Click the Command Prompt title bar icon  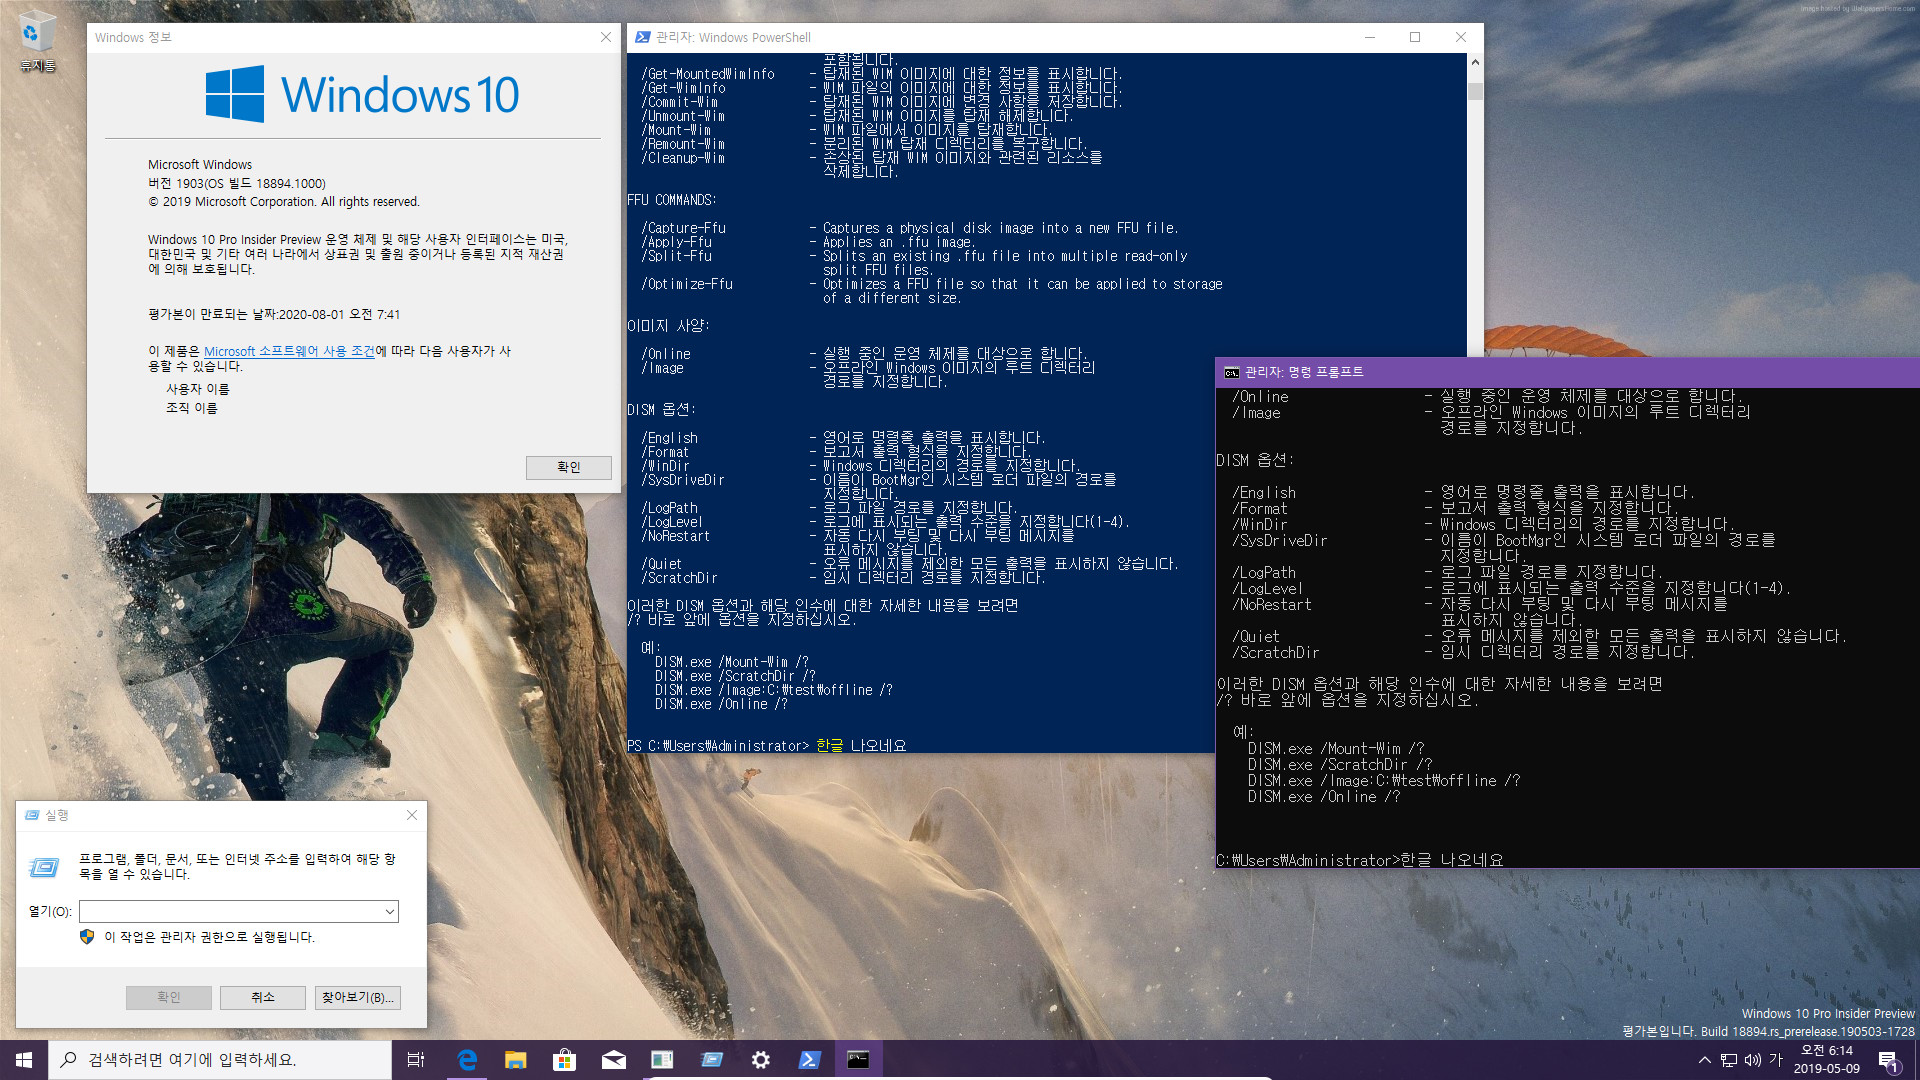click(1231, 372)
